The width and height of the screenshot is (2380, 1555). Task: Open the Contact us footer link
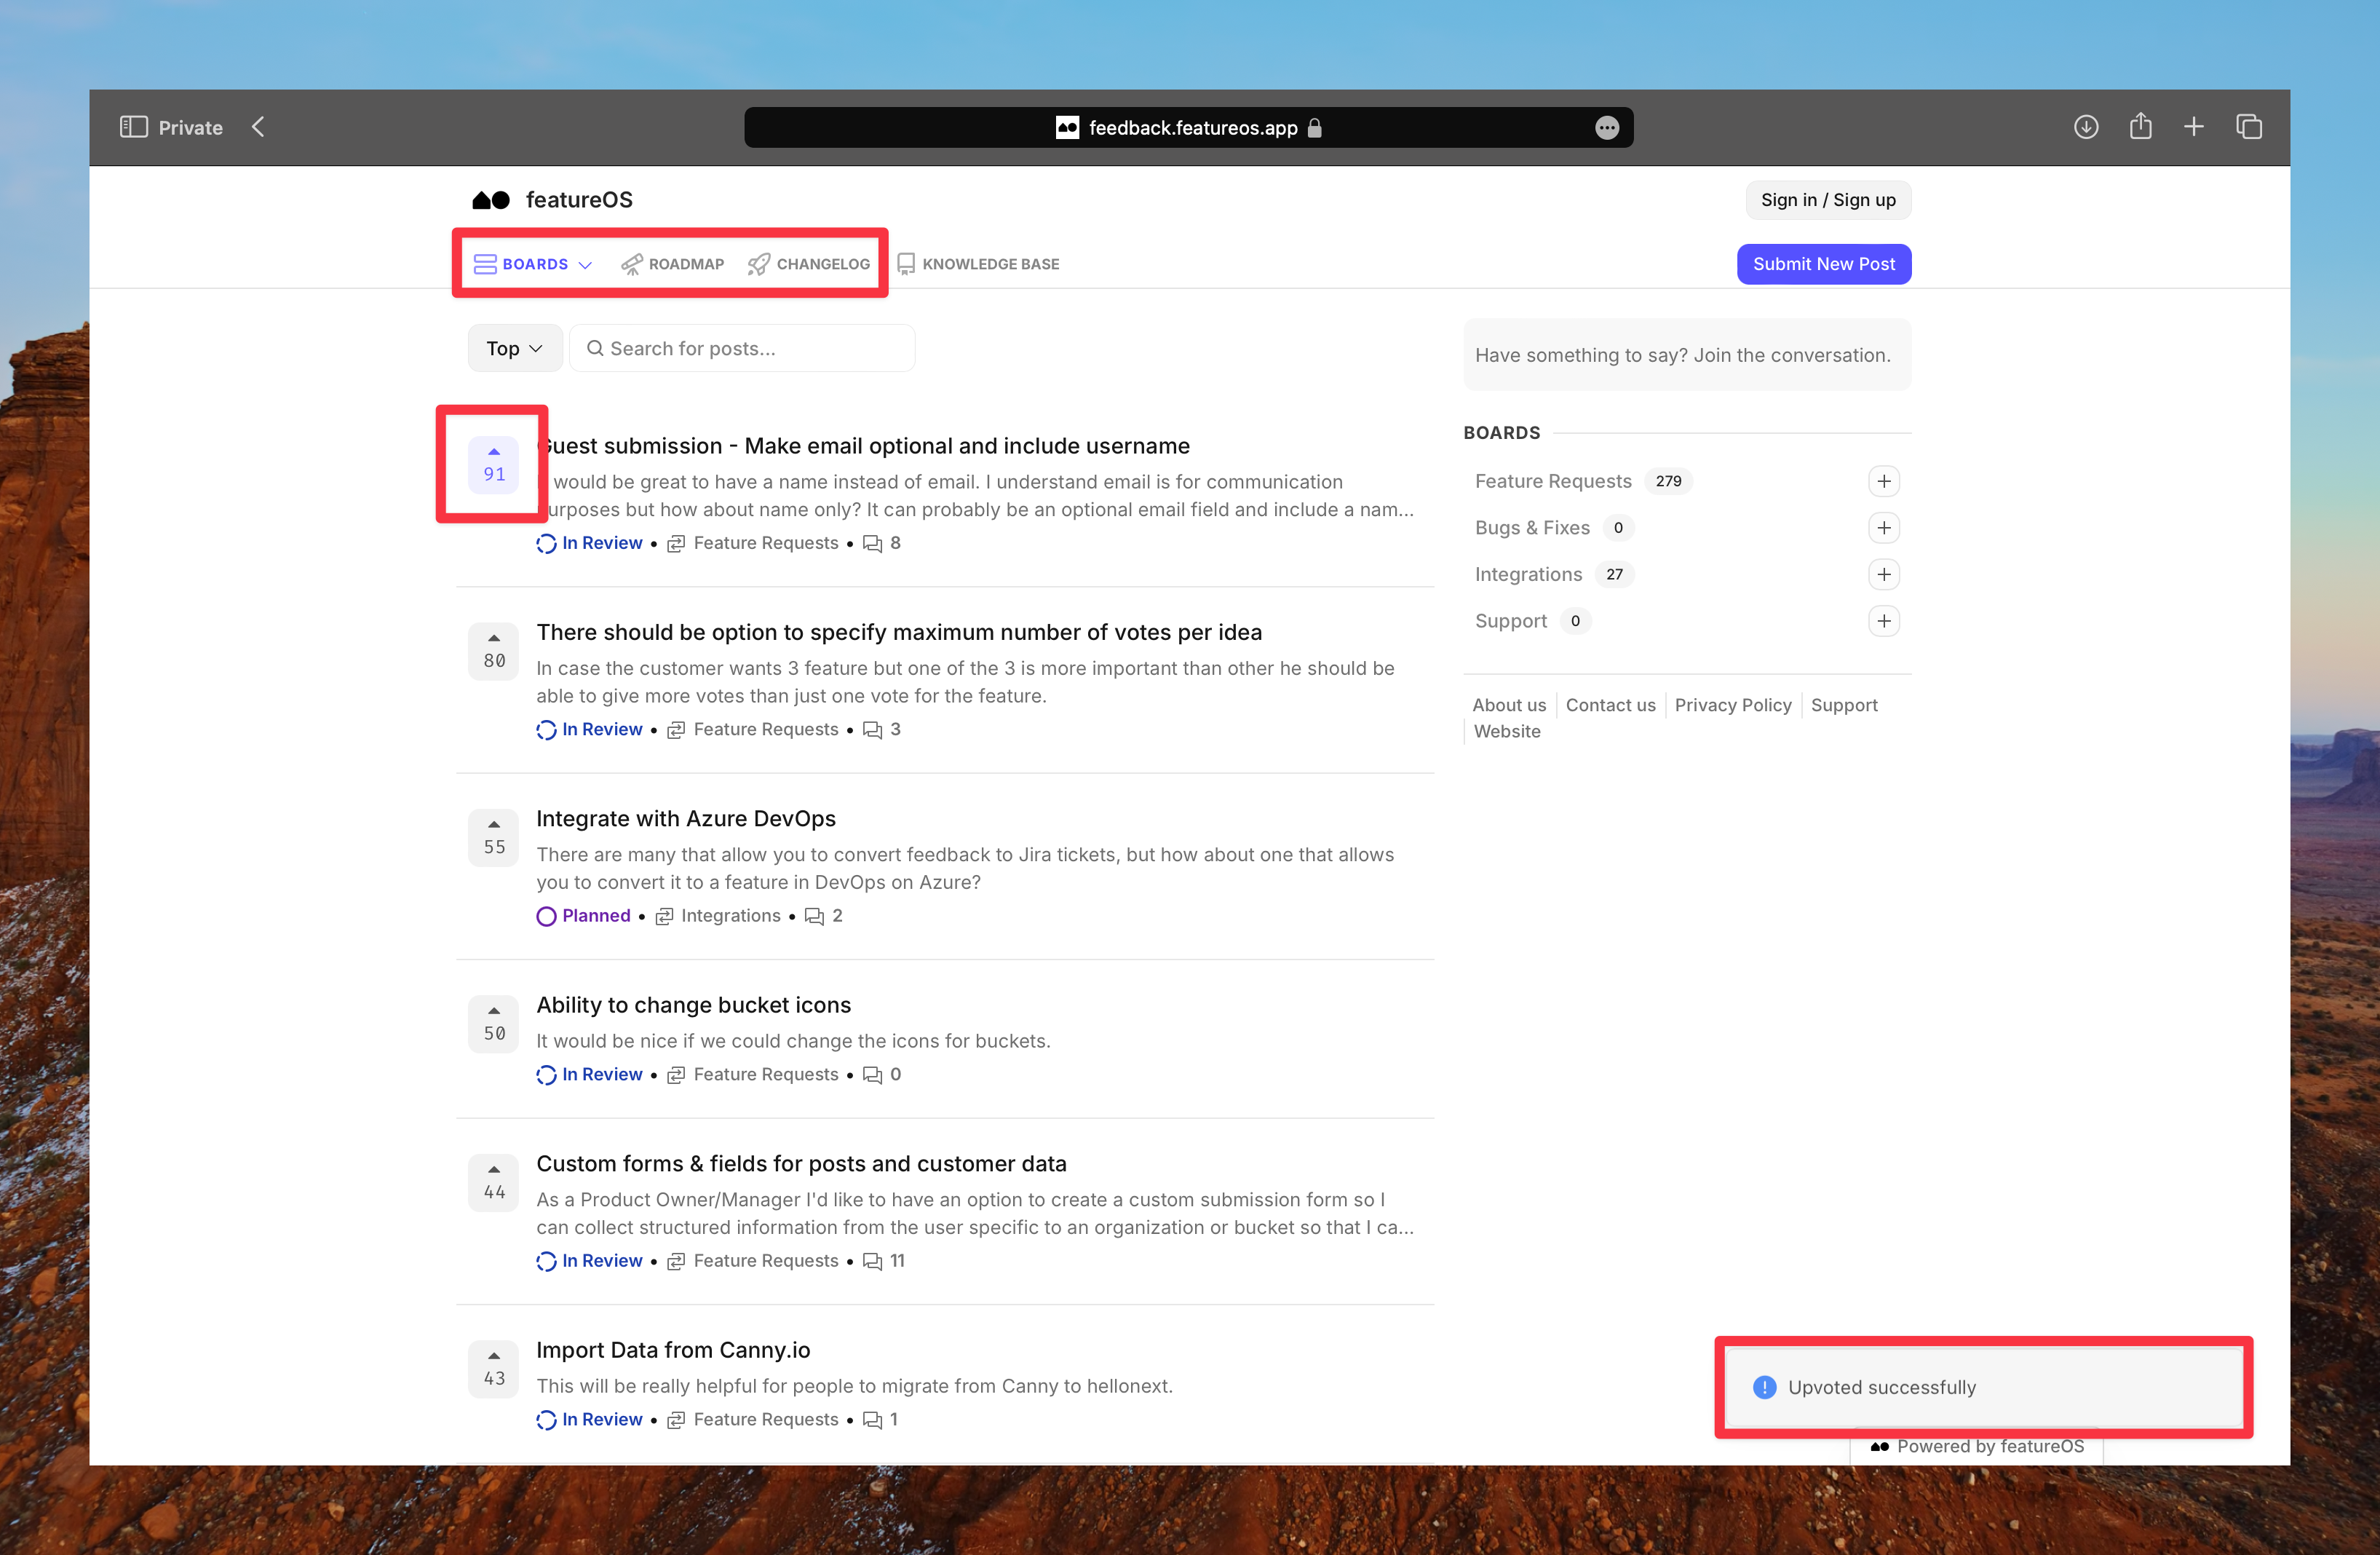1610,705
